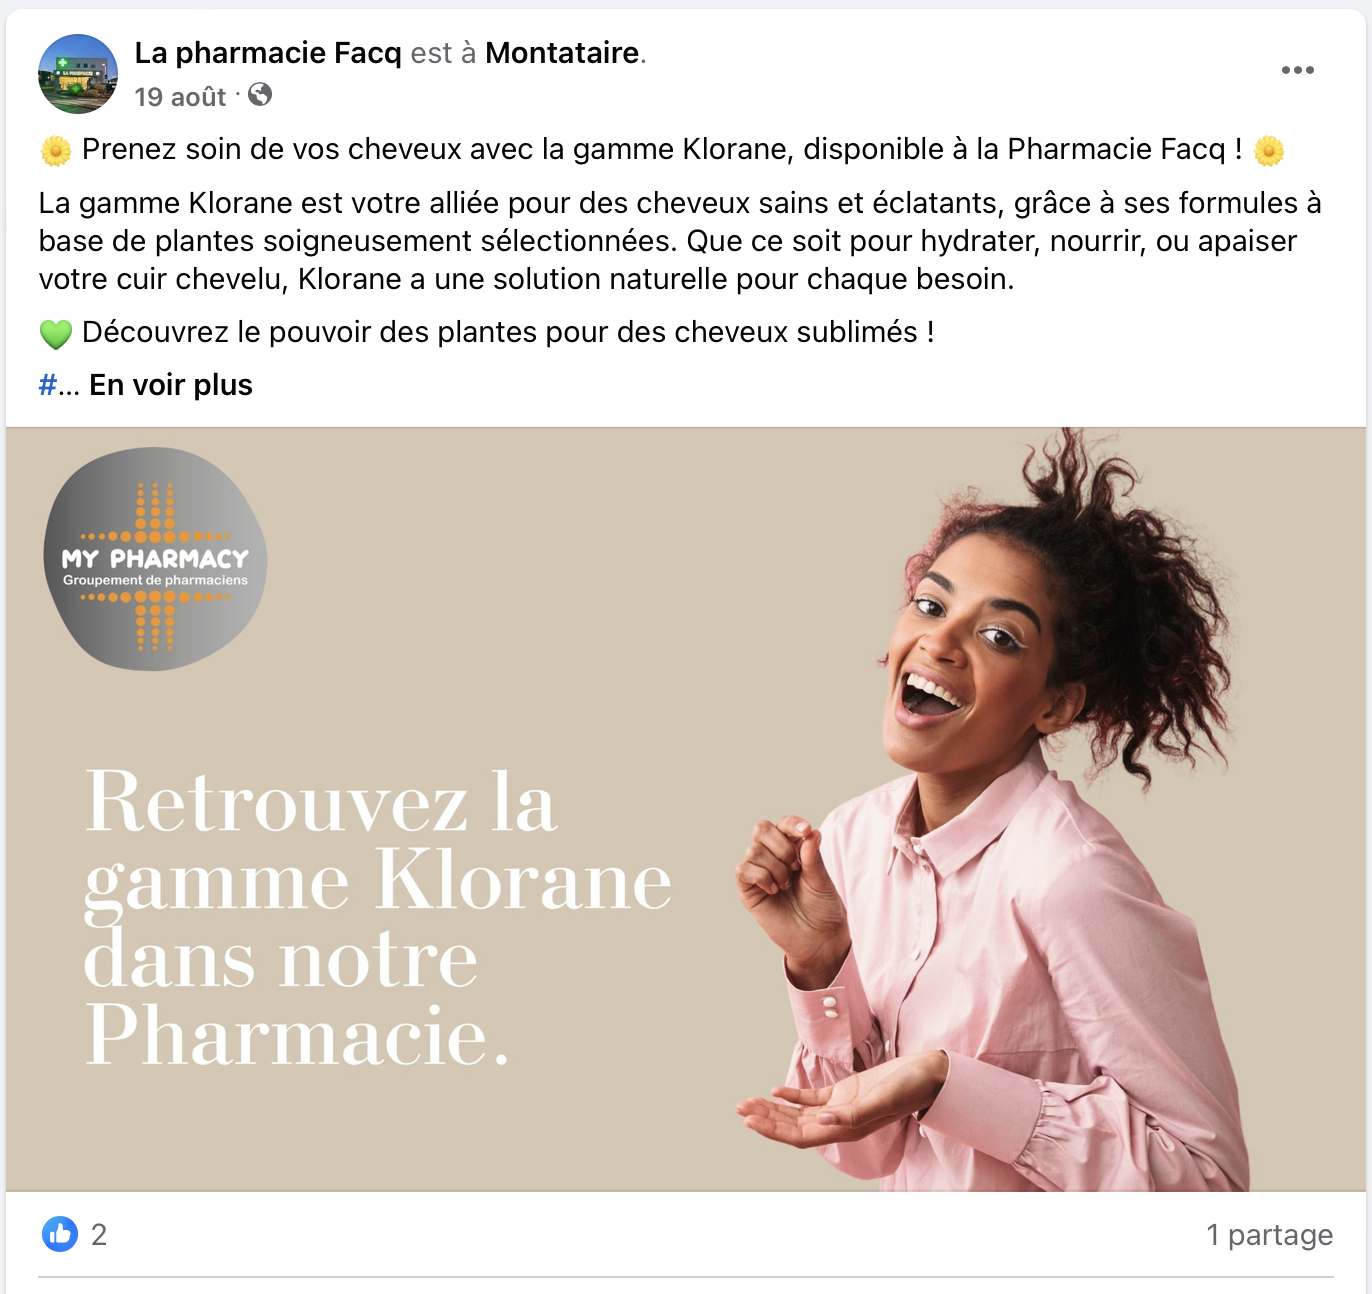Open the 19 août timestamp link
1372x1294 pixels.
click(181, 97)
